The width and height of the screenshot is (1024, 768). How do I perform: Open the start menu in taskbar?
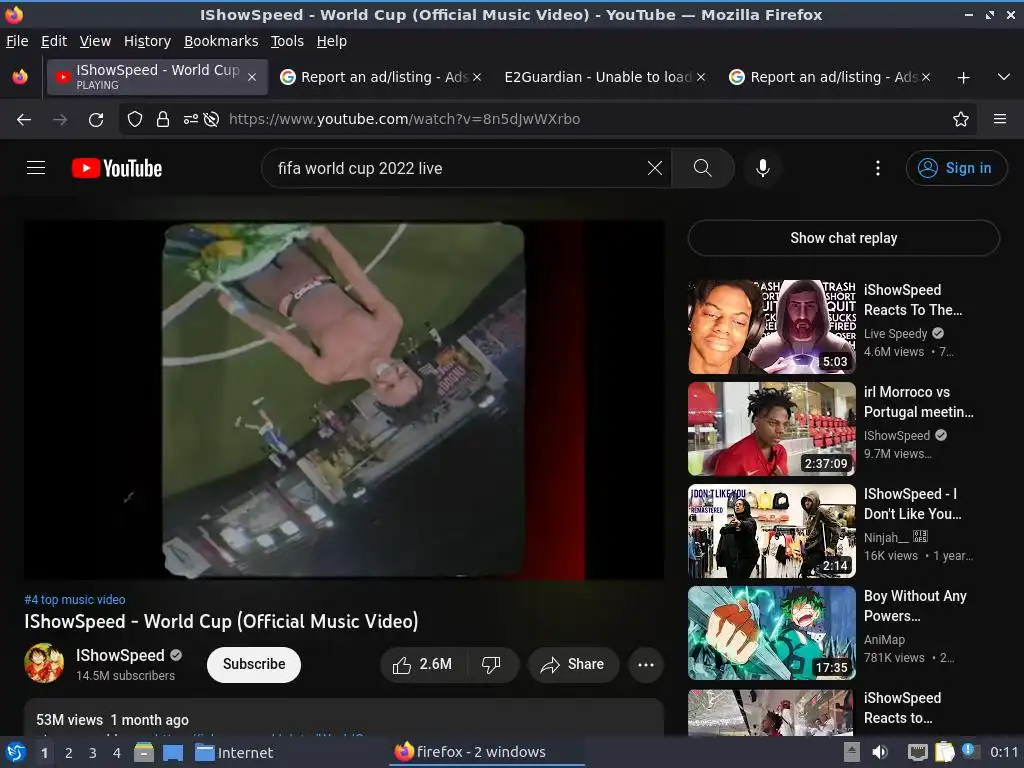click(x=14, y=752)
